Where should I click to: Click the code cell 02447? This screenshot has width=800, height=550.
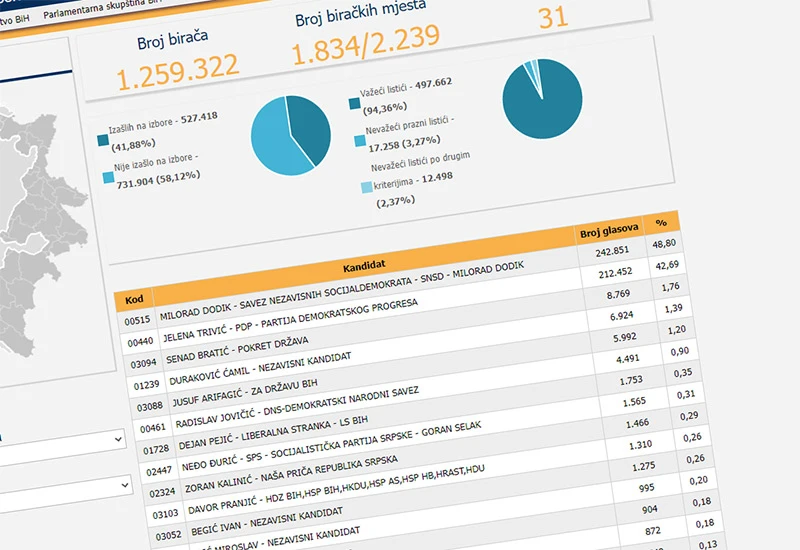click(x=159, y=471)
